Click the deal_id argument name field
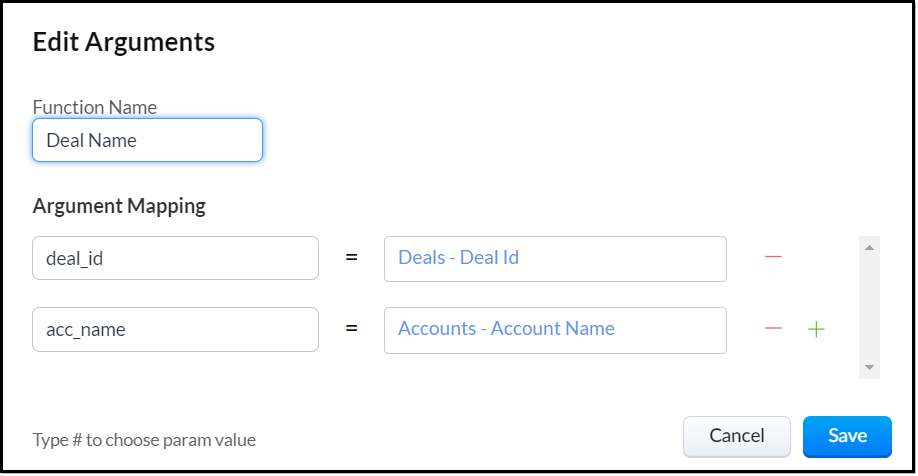The height and width of the screenshot is (476, 918). (175, 258)
